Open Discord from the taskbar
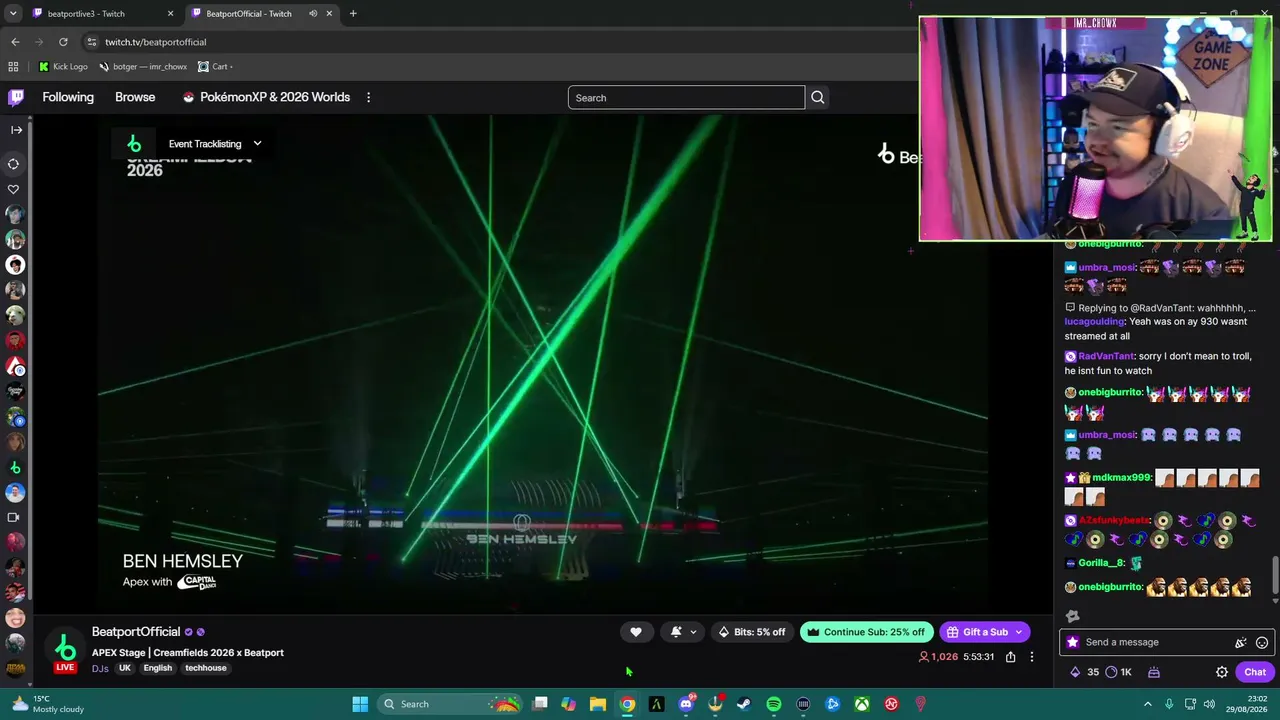1280x720 pixels. (686, 704)
